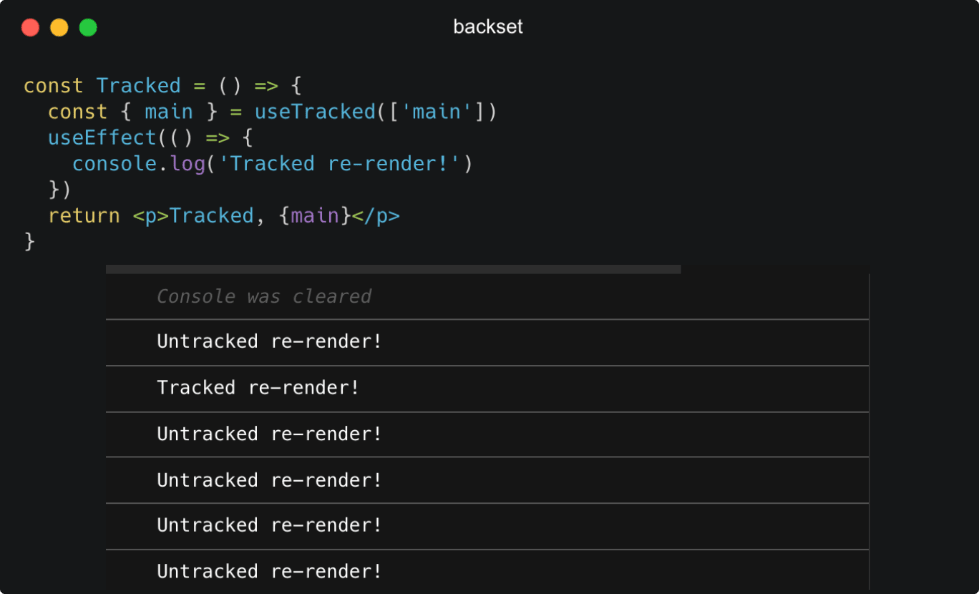This screenshot has height=594, width=979.
Task: Click the gray horizontal bar above the console
Action: [x=393, y=269]
